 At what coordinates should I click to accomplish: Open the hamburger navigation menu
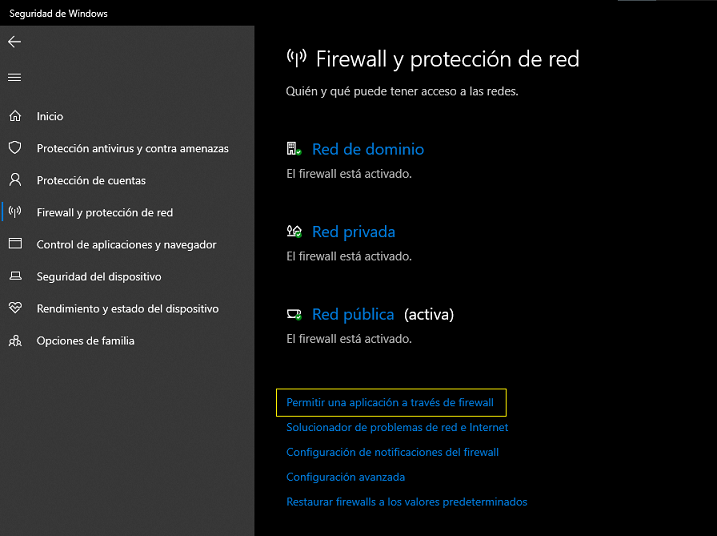coord(15,78)
